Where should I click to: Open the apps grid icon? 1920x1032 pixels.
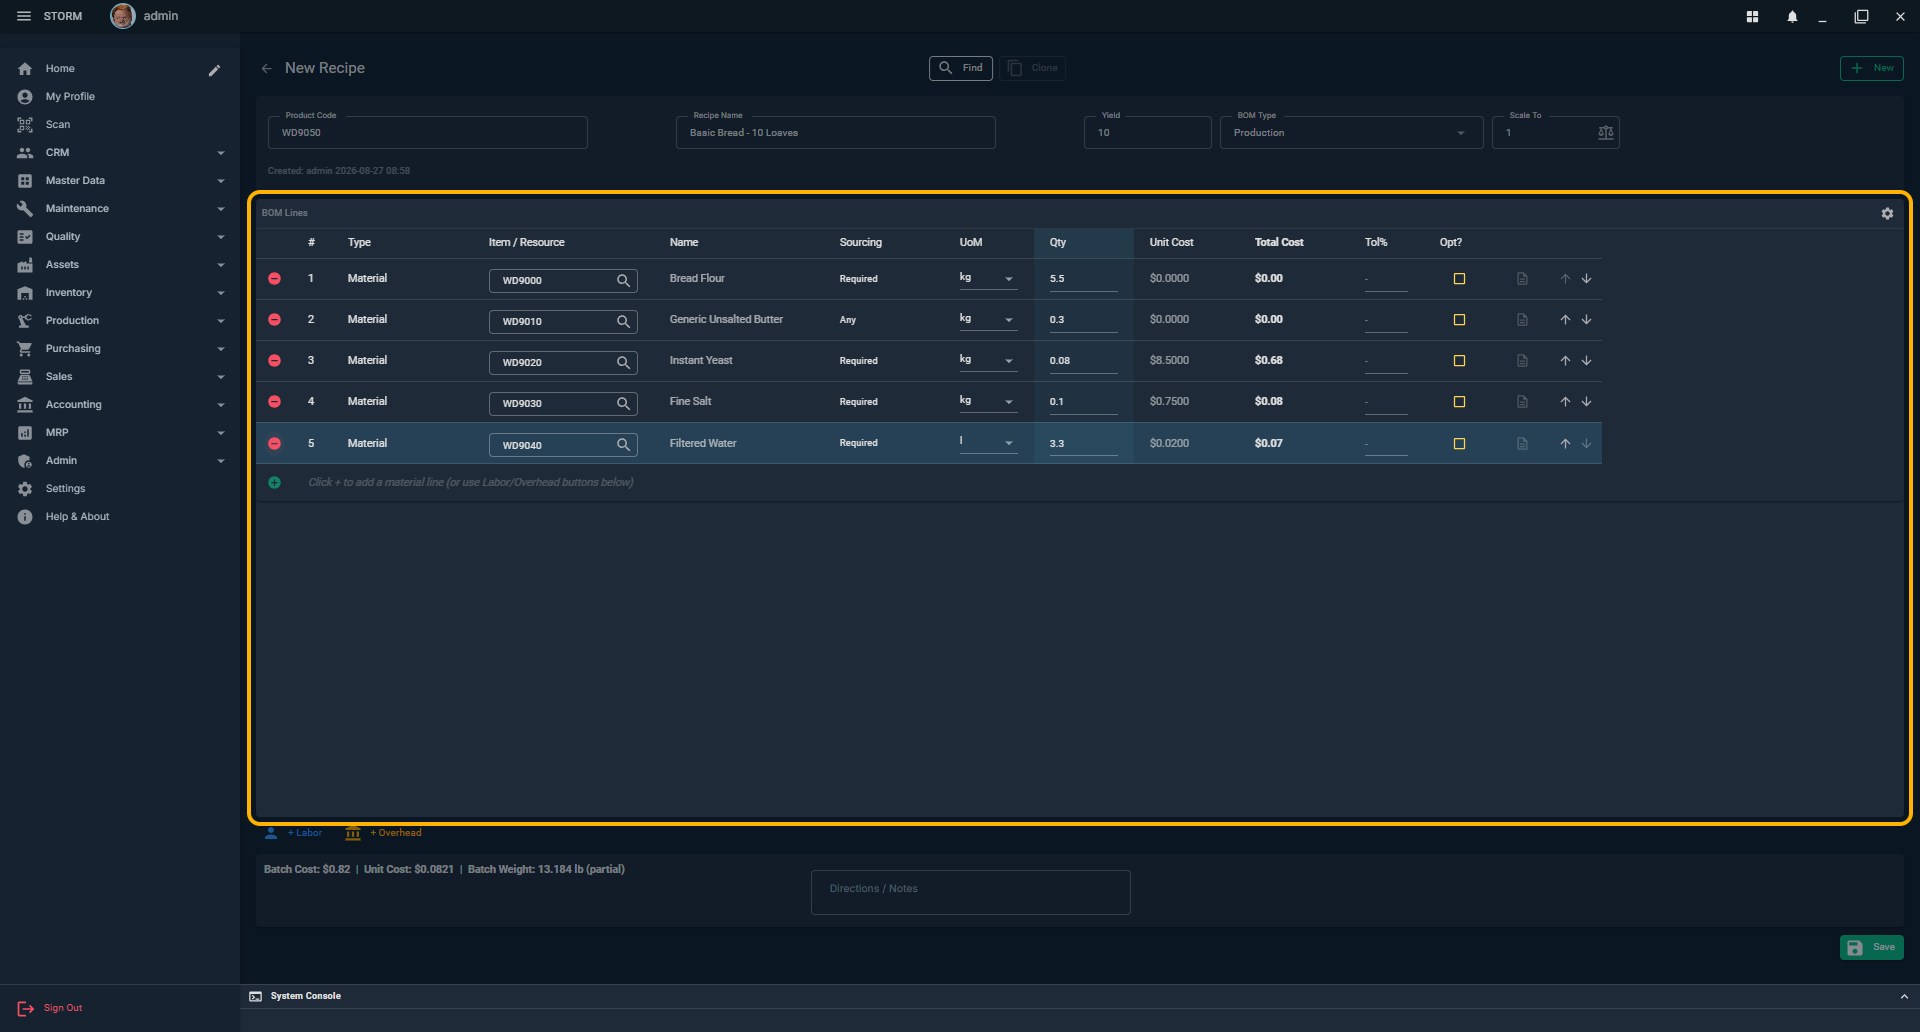pos(1752,16)
